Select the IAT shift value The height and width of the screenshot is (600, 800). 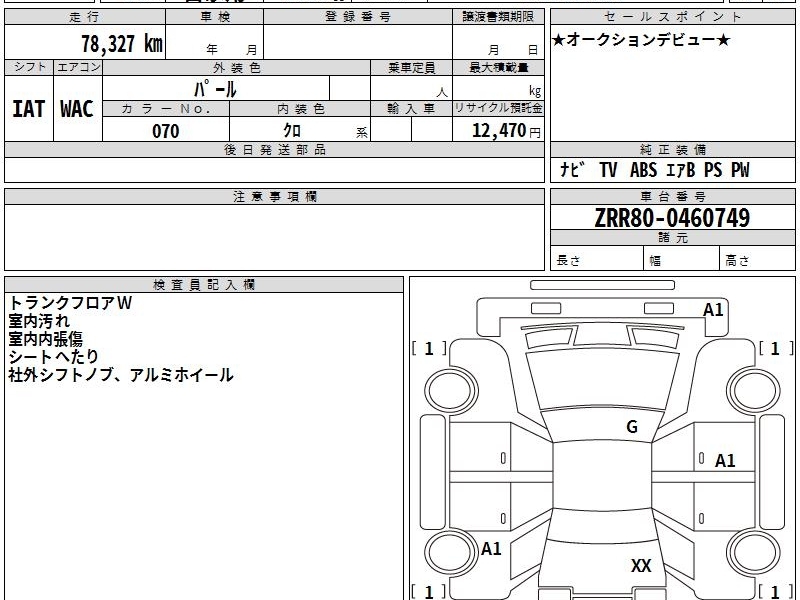tap(29, 109)
